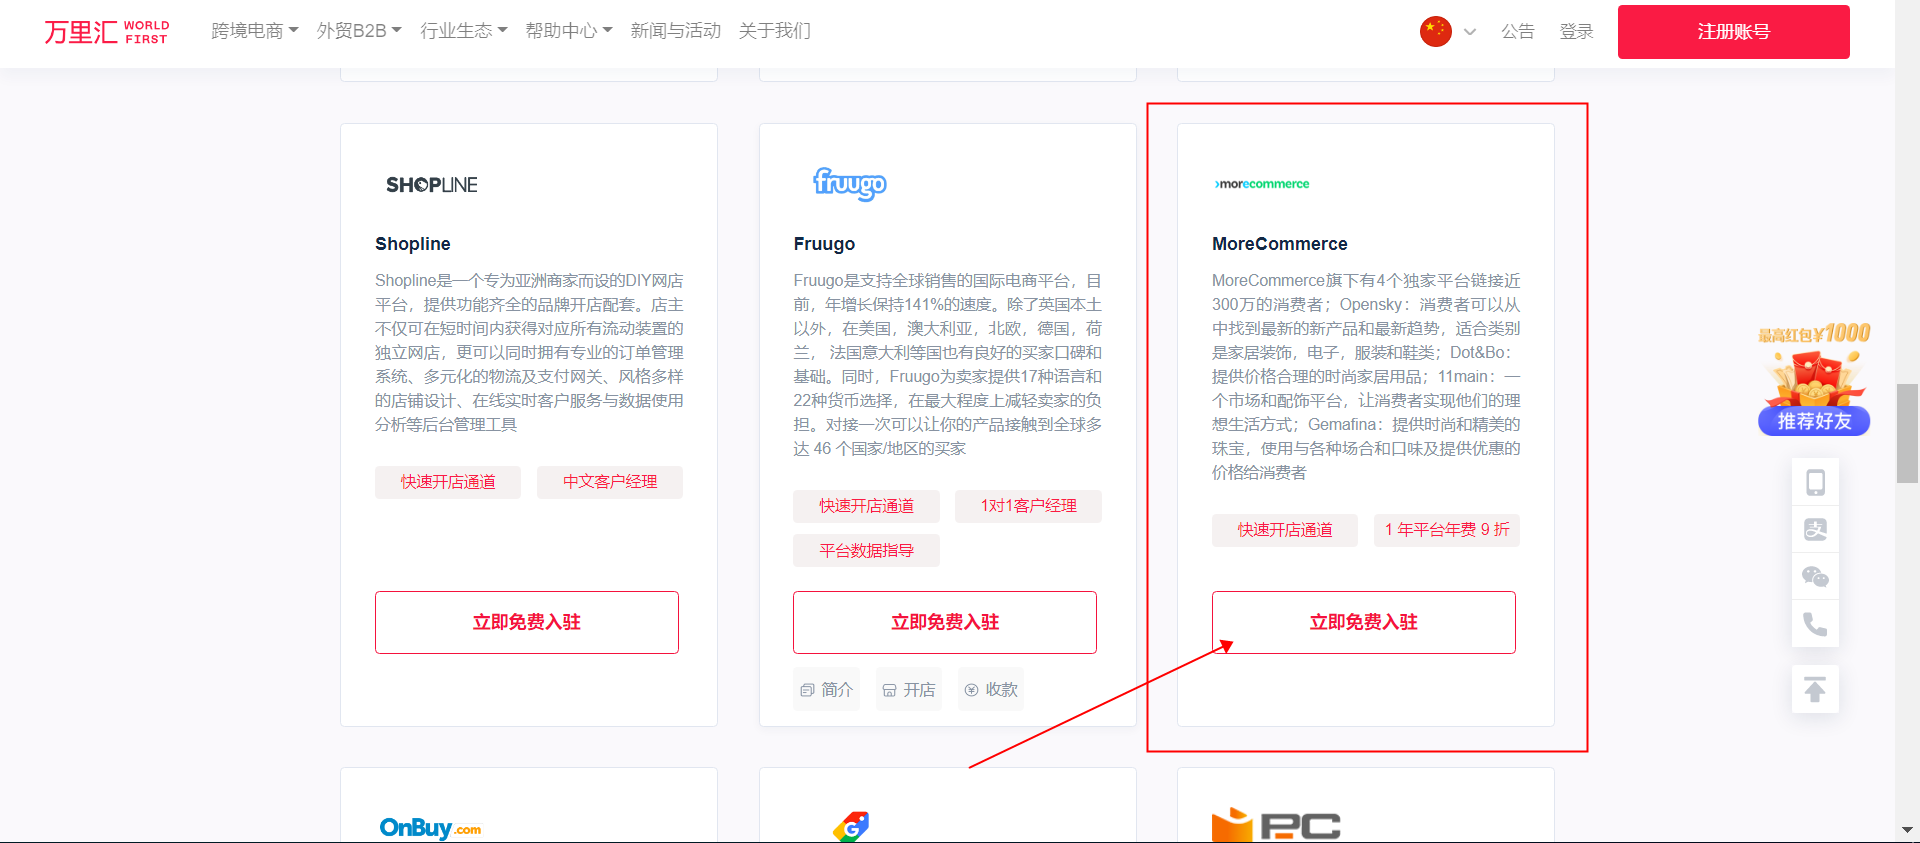Viewport: 1920px width, 843px height.
Task: Click the Alipay sidebar icon
Action: [1815, 529]
